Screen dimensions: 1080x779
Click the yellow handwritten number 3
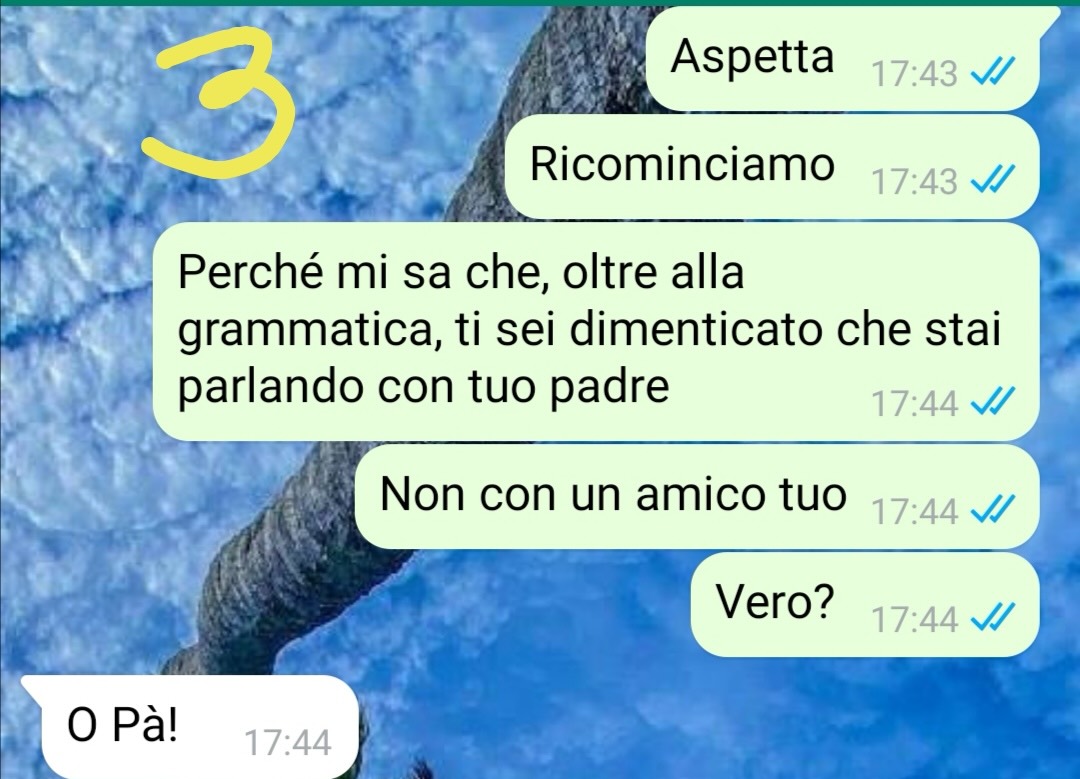(219, 103)
